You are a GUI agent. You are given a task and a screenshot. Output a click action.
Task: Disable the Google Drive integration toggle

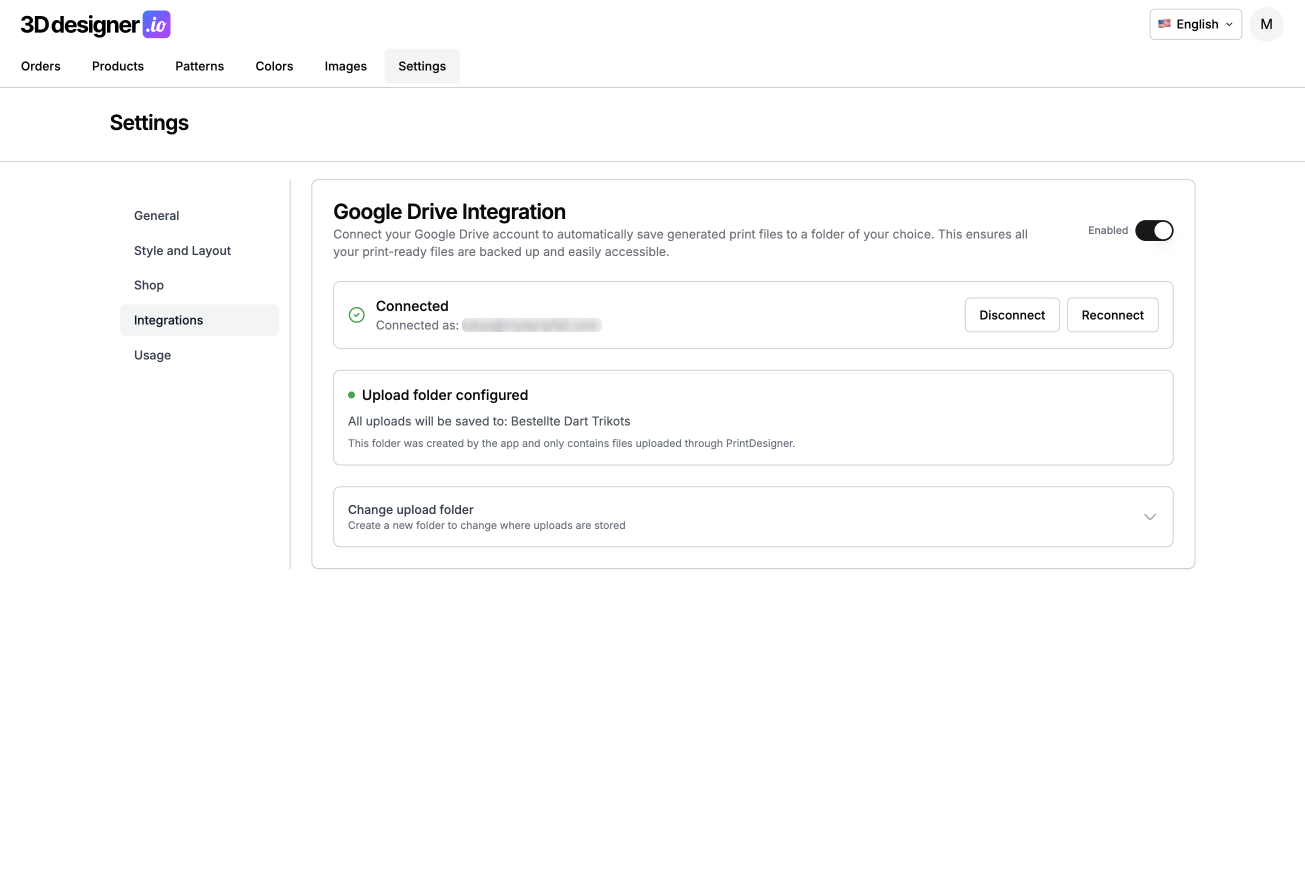pyautogui.click(x=1153, y=231)
